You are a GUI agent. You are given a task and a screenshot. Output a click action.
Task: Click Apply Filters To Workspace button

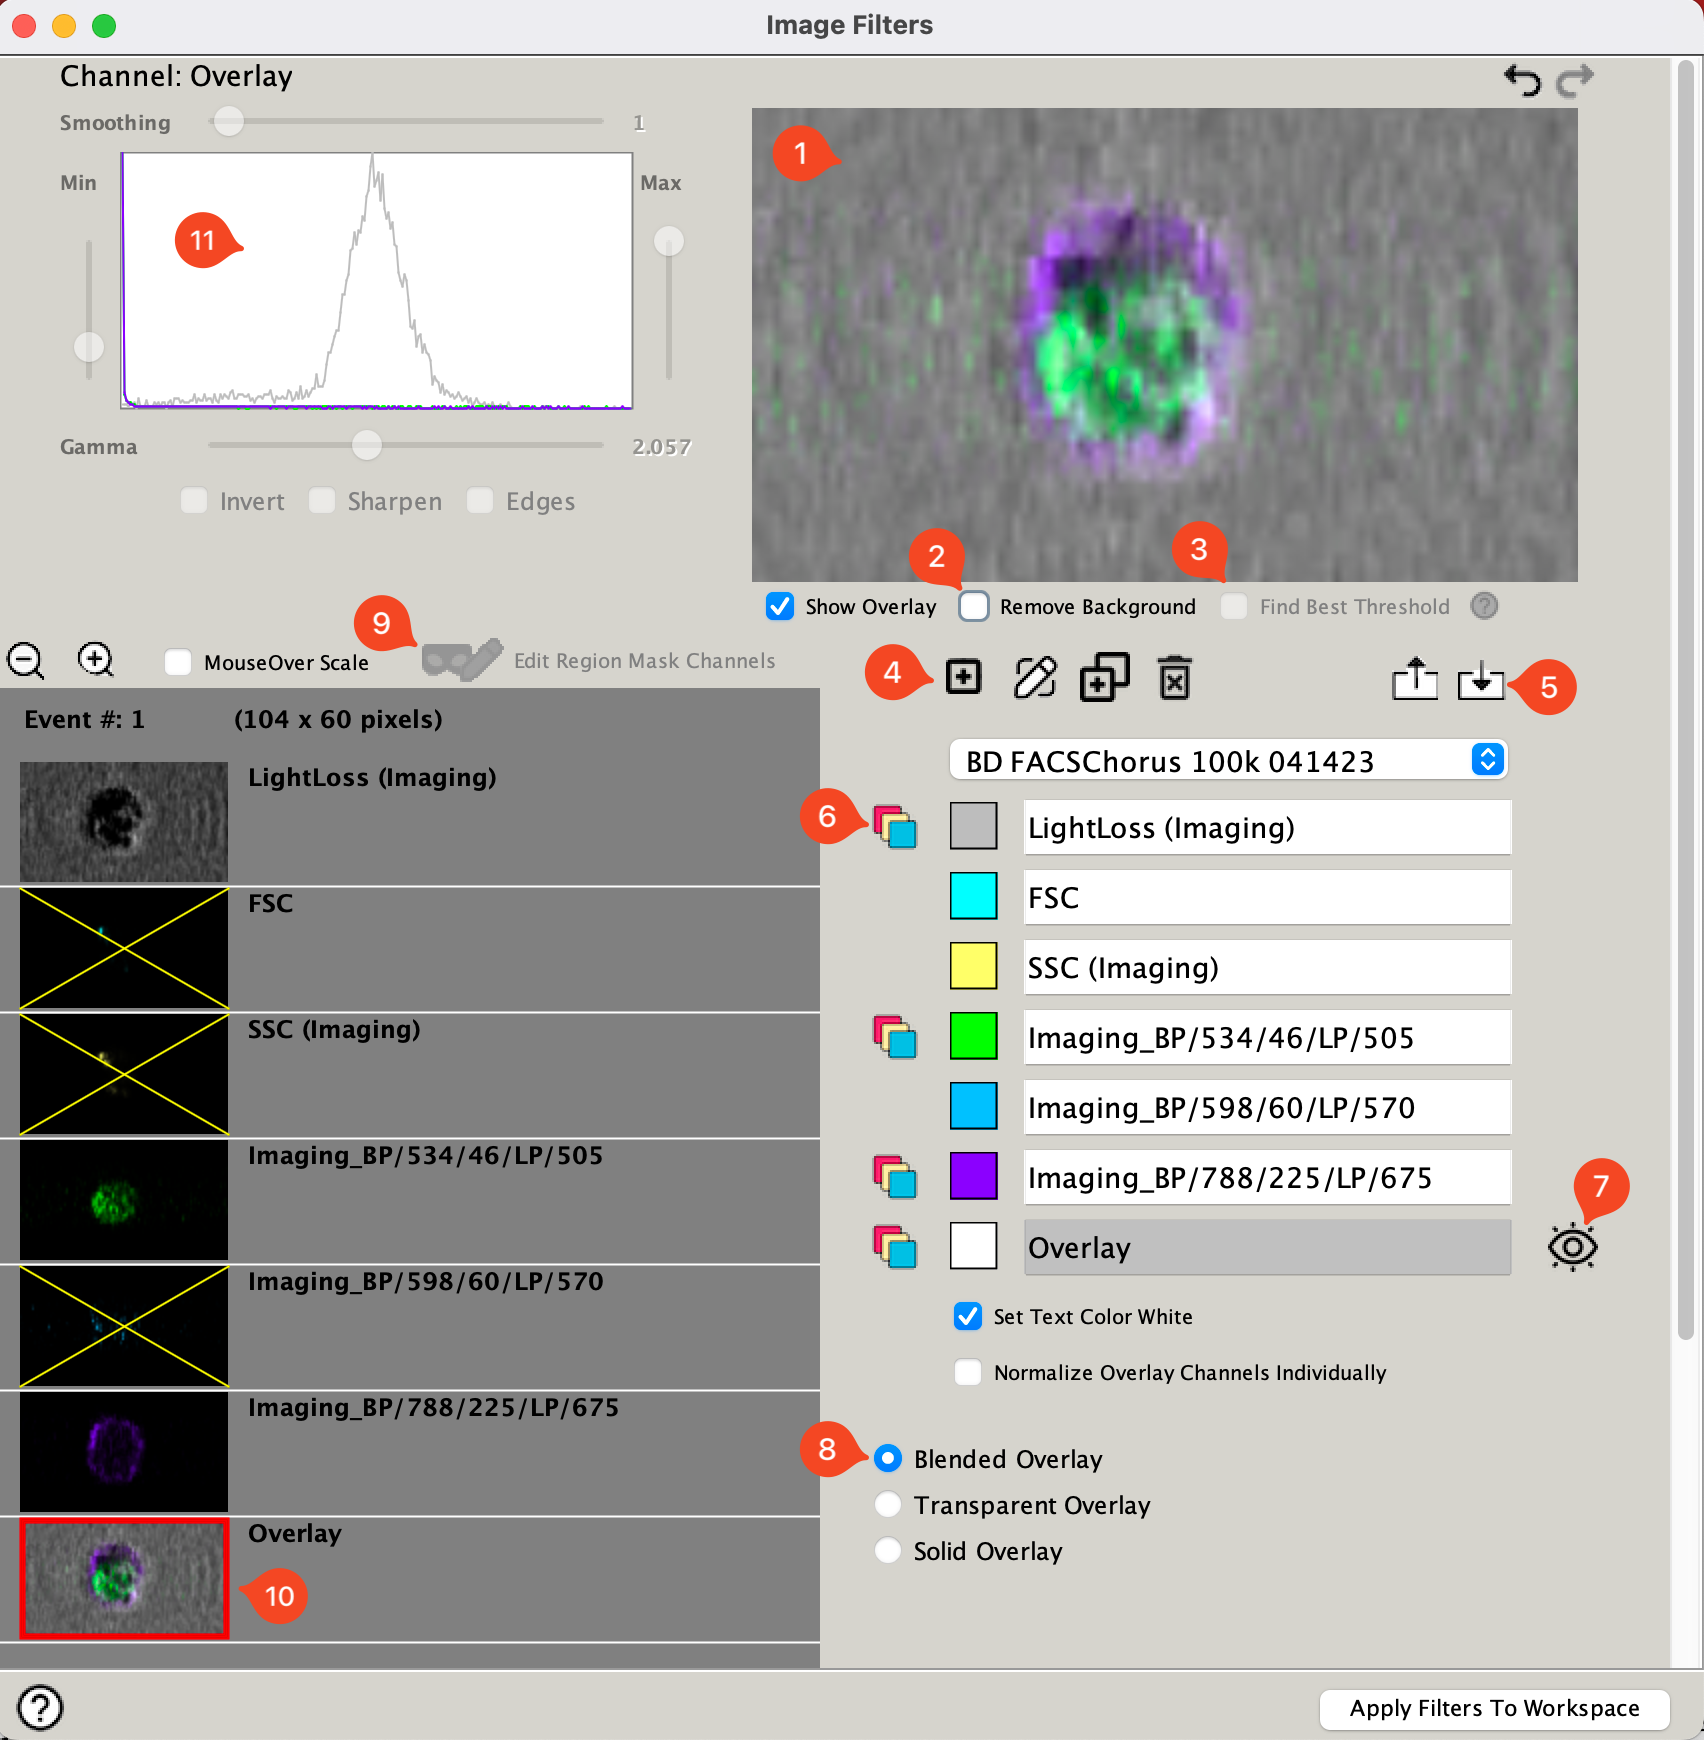[x=1494, y=1708]
